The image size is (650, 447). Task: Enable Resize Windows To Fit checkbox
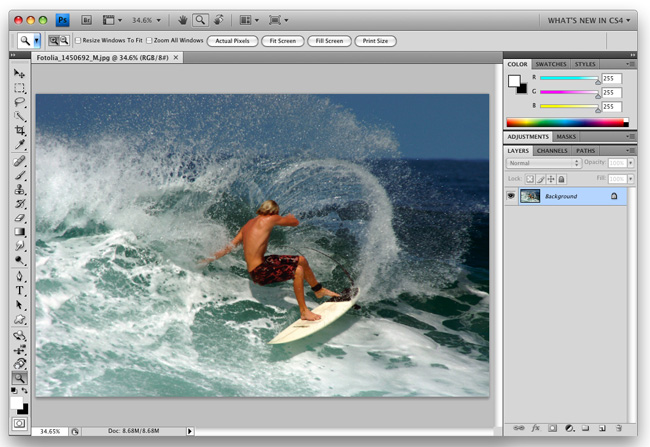pos(77,41)
